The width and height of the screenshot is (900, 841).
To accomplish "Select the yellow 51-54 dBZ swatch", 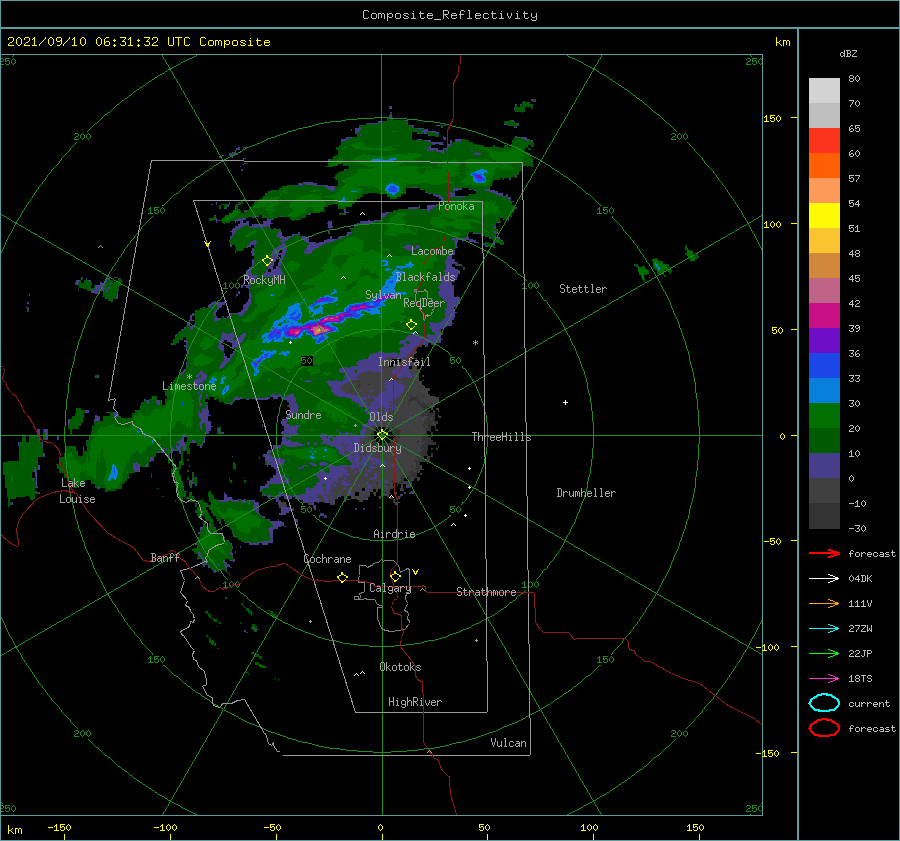I will point(824,216).
